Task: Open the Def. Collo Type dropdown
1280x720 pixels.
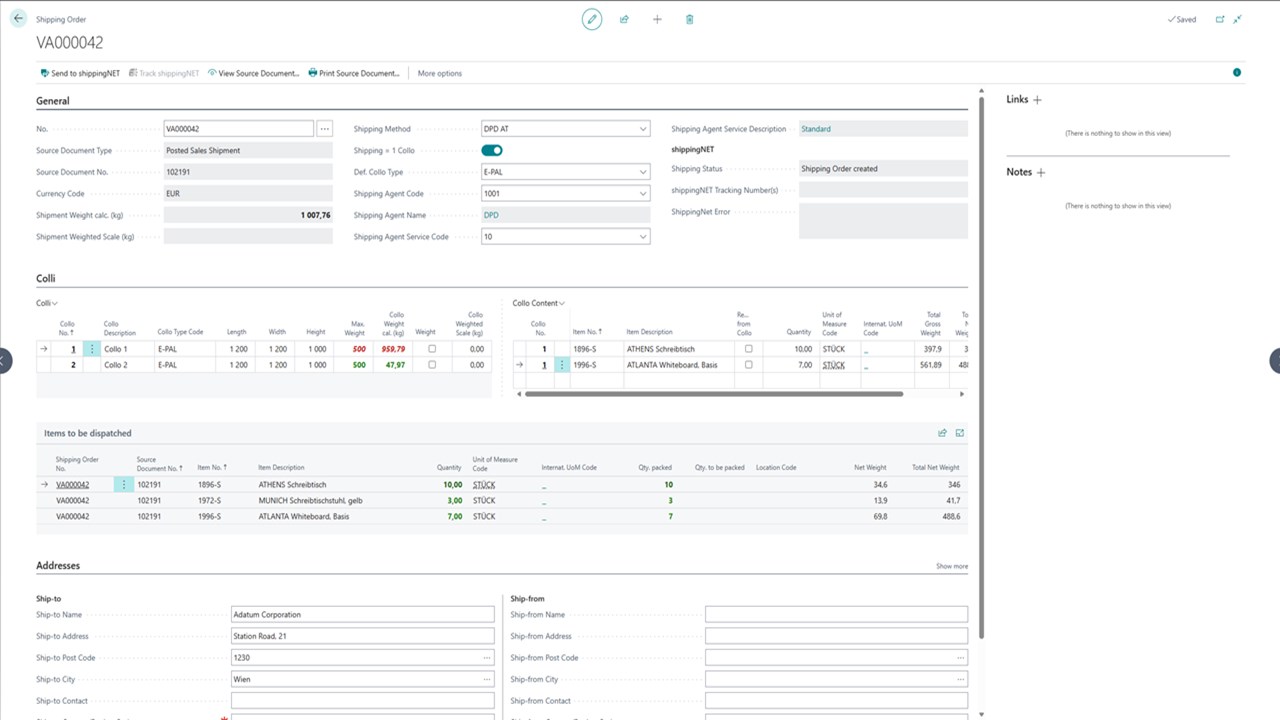Action: coord(642,172)
